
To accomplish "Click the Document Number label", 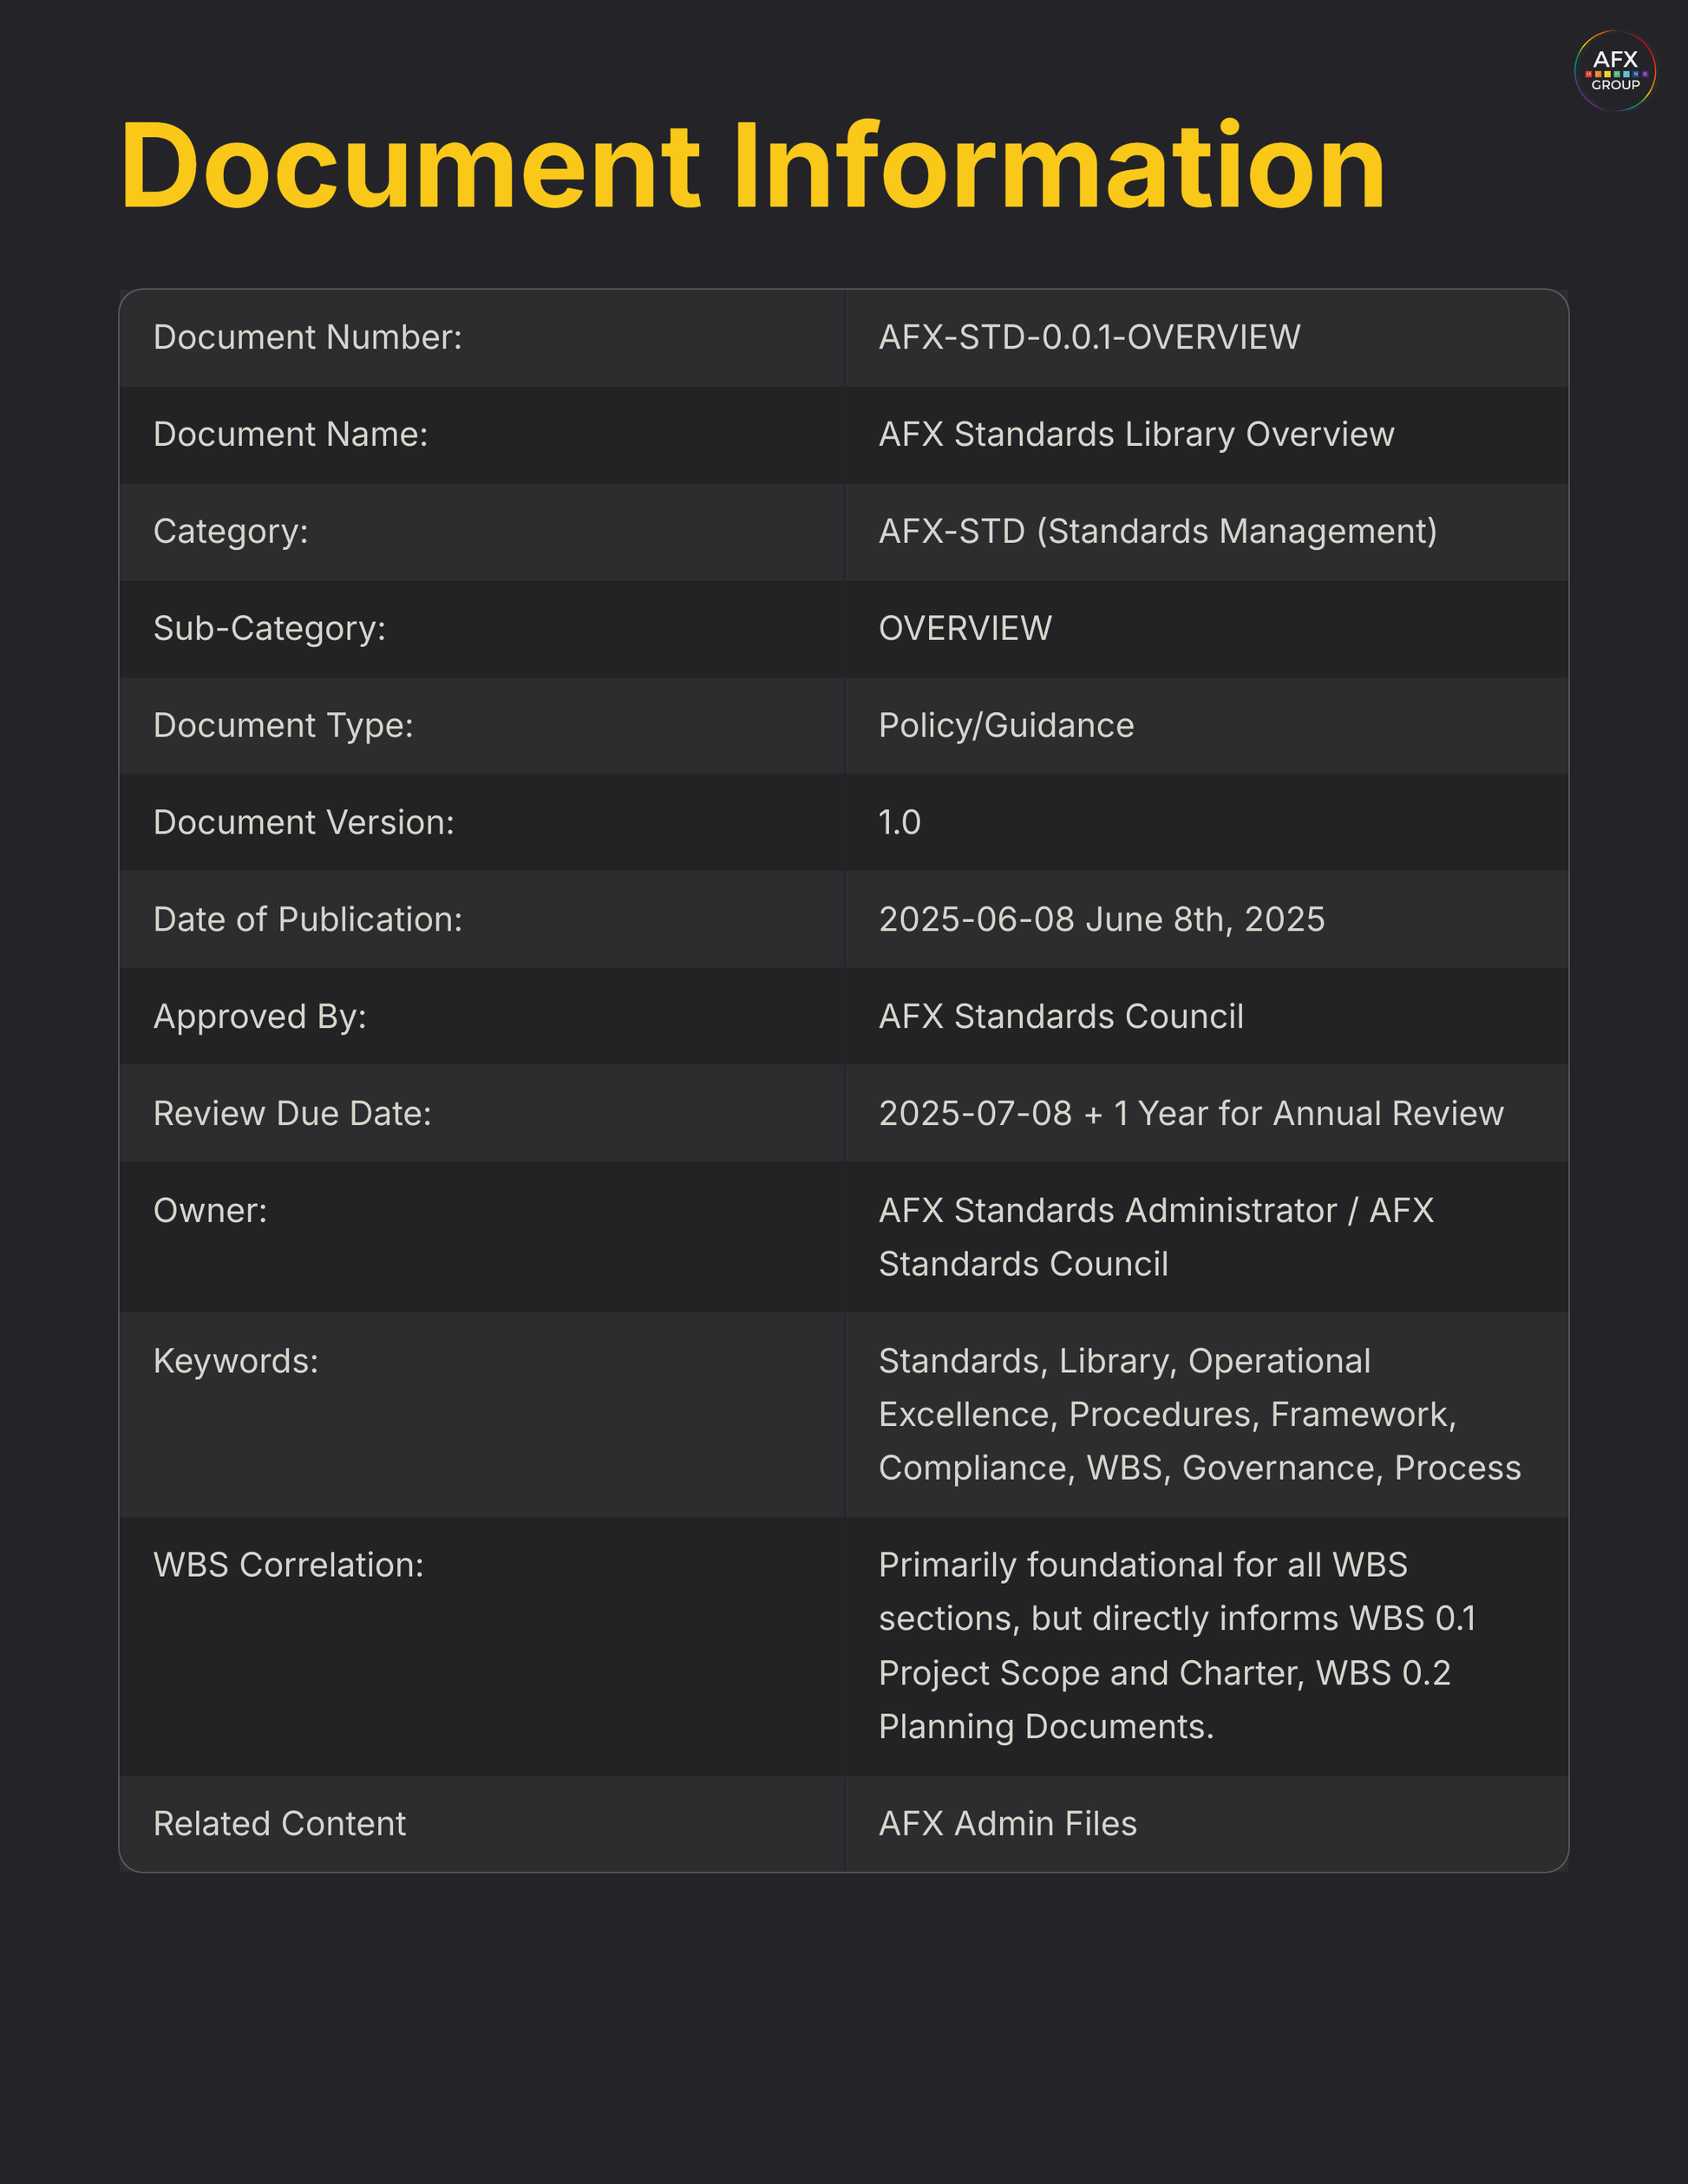I will point(308,338).
